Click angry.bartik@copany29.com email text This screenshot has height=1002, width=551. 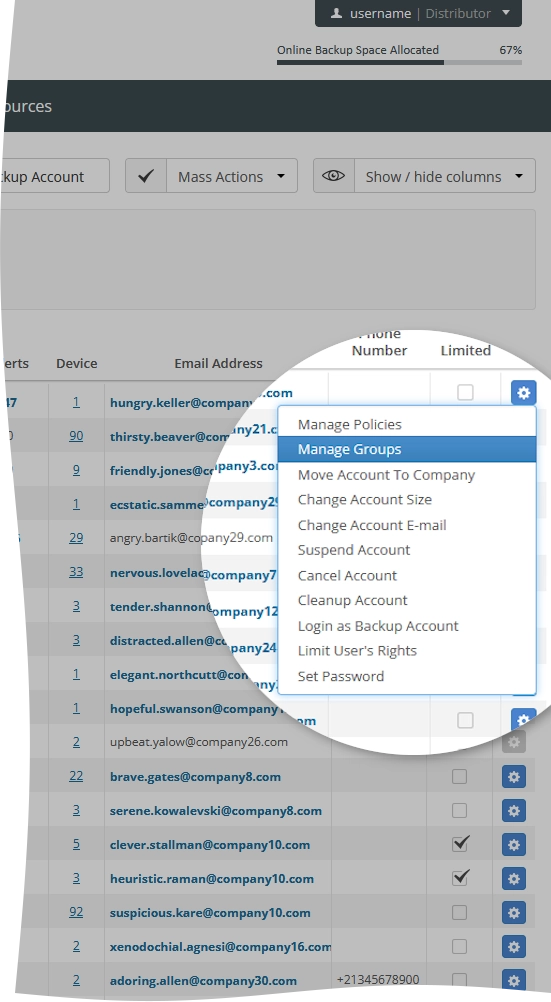tap(191, 537)
